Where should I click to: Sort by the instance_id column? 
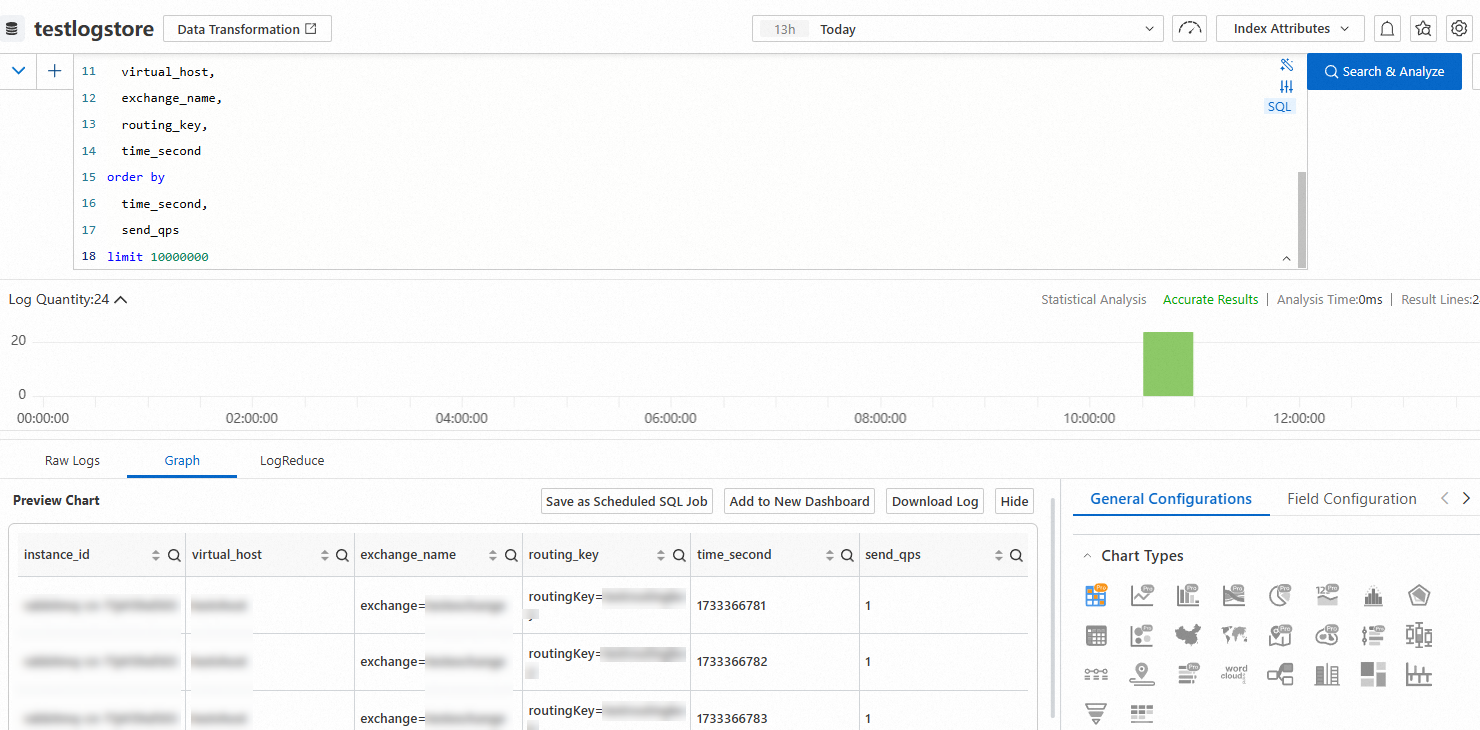(155, 556)
